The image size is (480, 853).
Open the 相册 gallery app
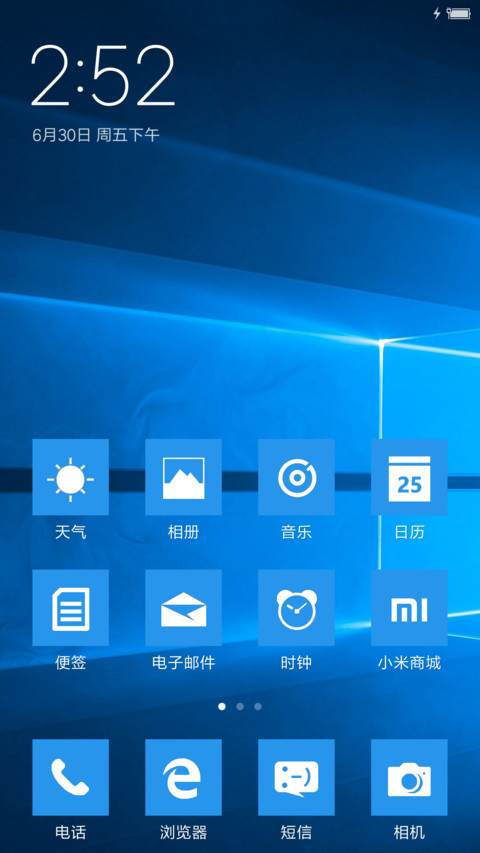(183, 477)
